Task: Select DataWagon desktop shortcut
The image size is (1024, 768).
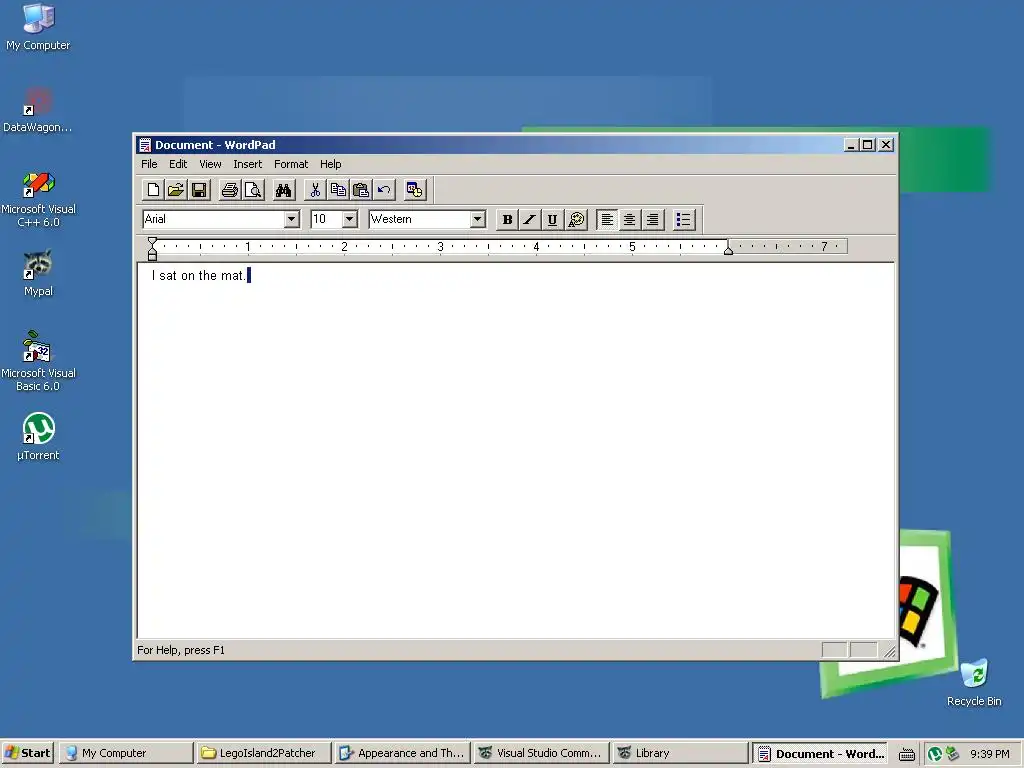Action: pyautogui.click(x=38, y=110)
